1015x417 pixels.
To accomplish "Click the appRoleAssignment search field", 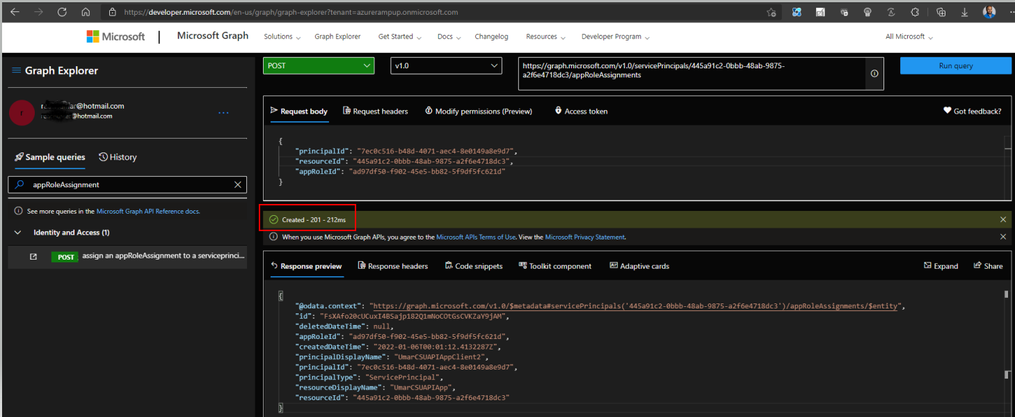I will click(x=127, y=185).
